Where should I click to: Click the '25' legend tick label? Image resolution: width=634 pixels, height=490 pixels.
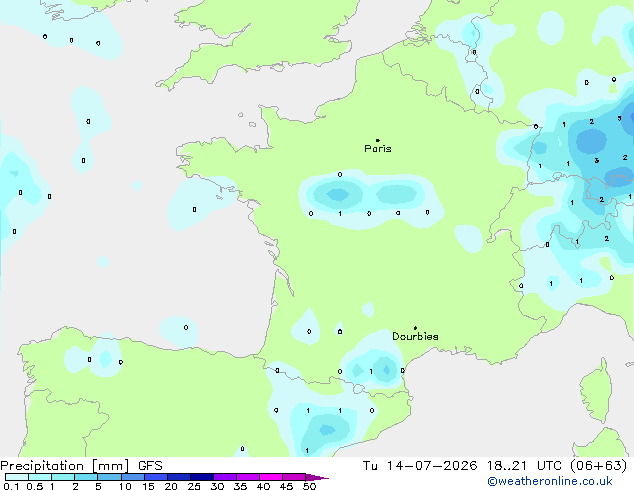coord(194,486)
